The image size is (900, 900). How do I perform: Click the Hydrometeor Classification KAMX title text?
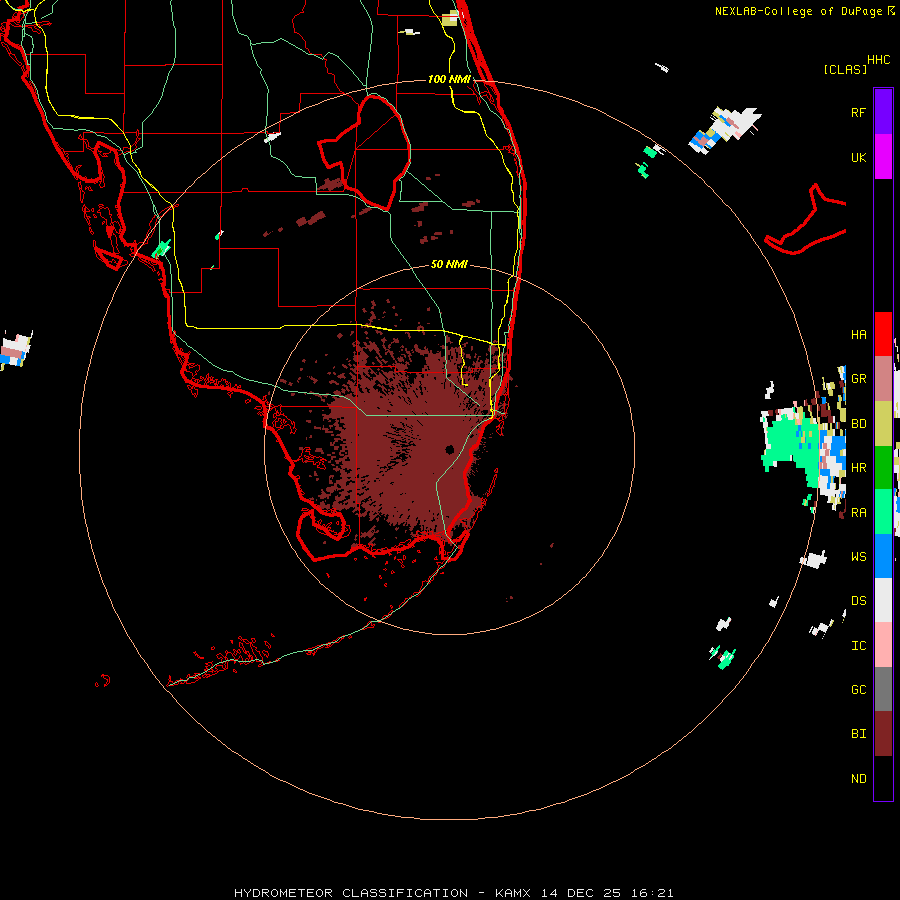coord(453,893)
